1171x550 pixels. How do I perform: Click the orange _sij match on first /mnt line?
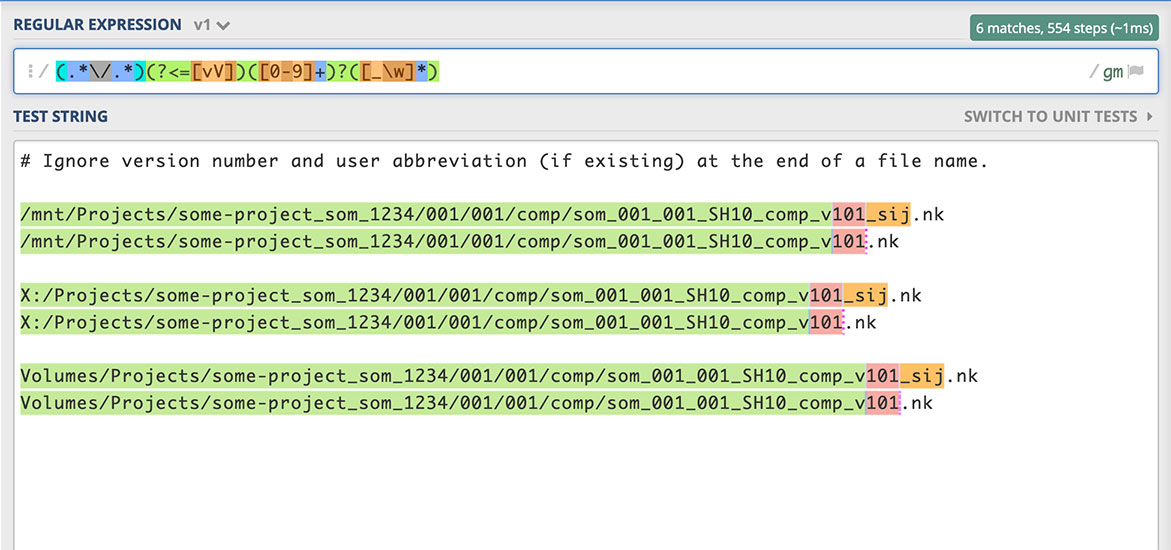coord(889,214)
